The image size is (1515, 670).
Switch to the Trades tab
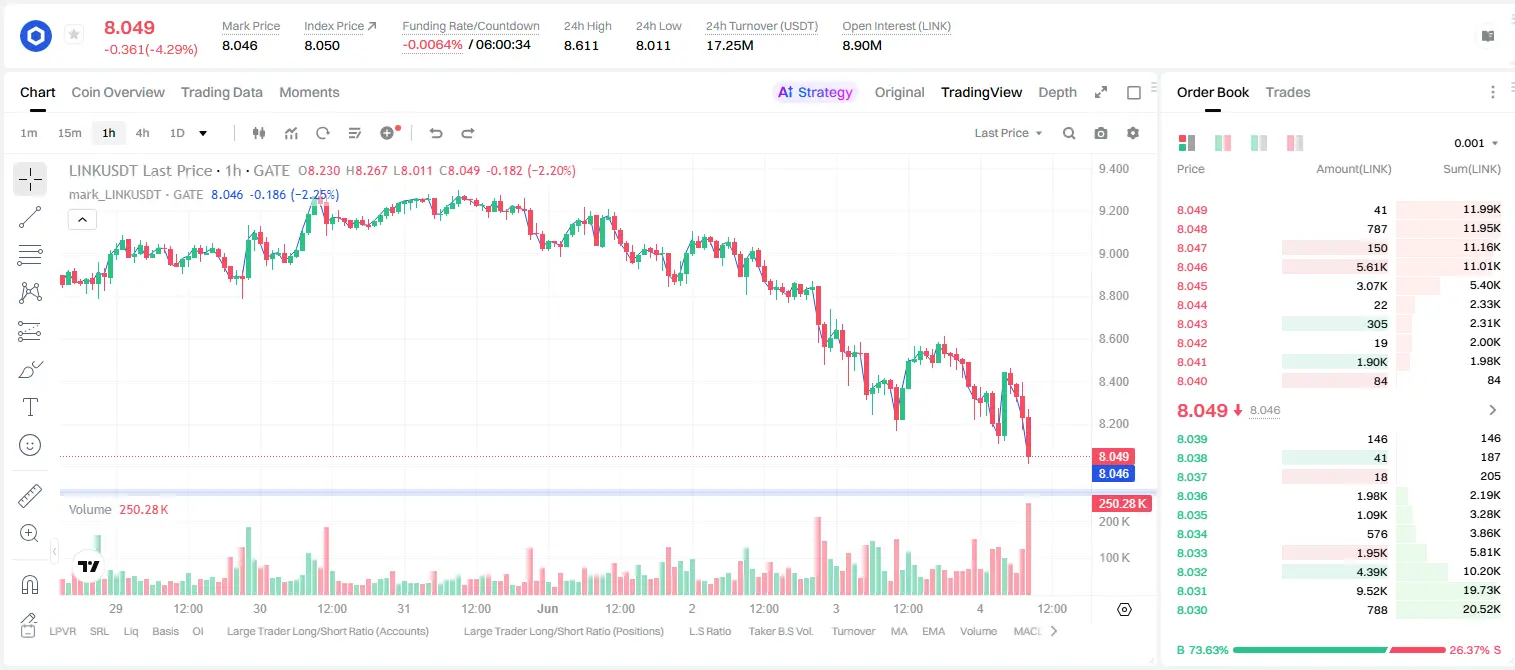[x=1287, y=92]
